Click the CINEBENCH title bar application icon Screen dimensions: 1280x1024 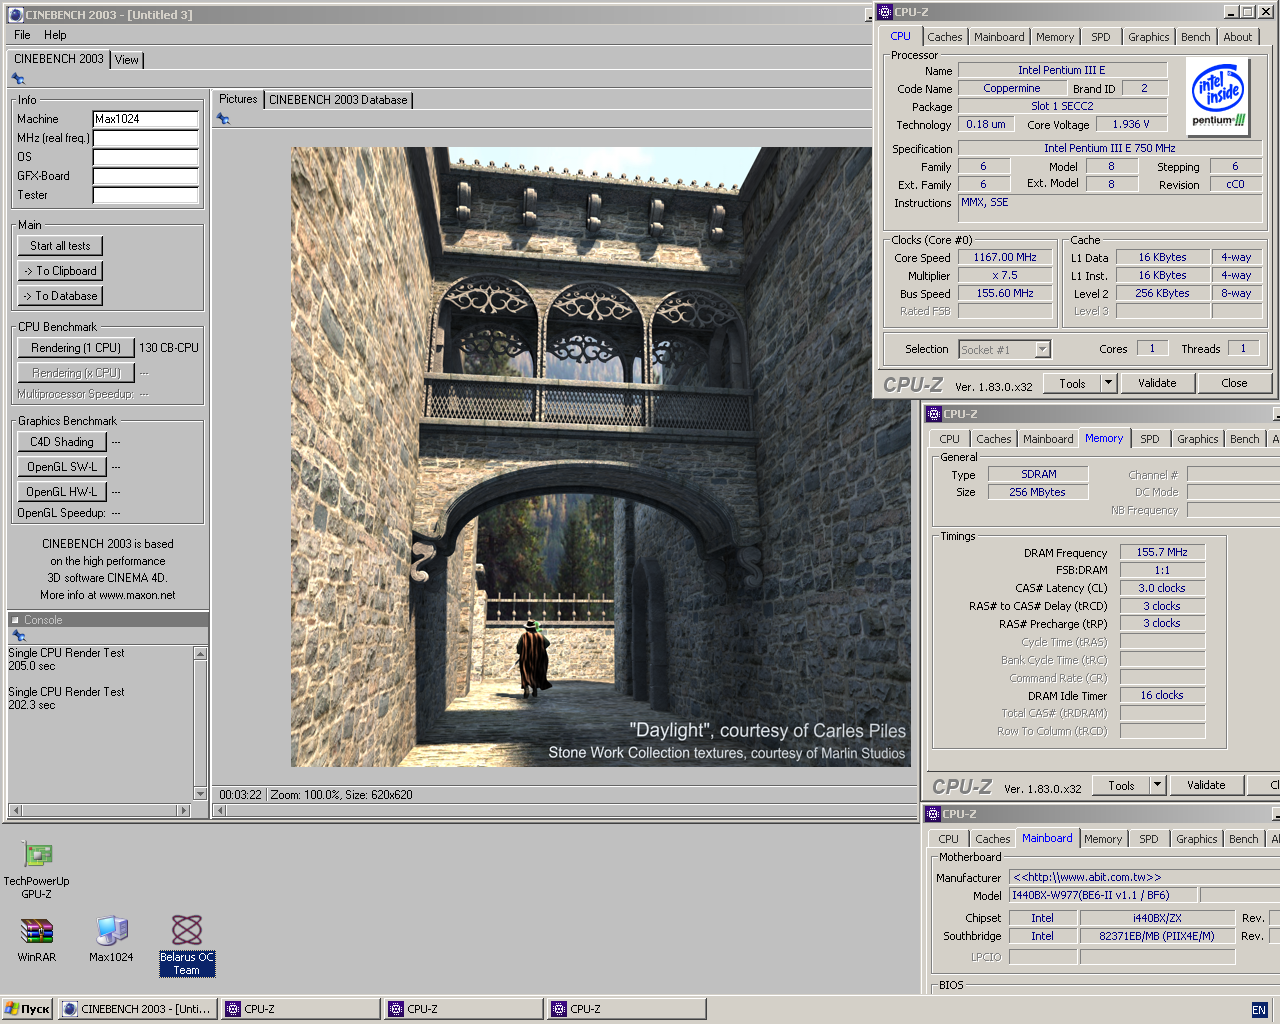point(15,14)
